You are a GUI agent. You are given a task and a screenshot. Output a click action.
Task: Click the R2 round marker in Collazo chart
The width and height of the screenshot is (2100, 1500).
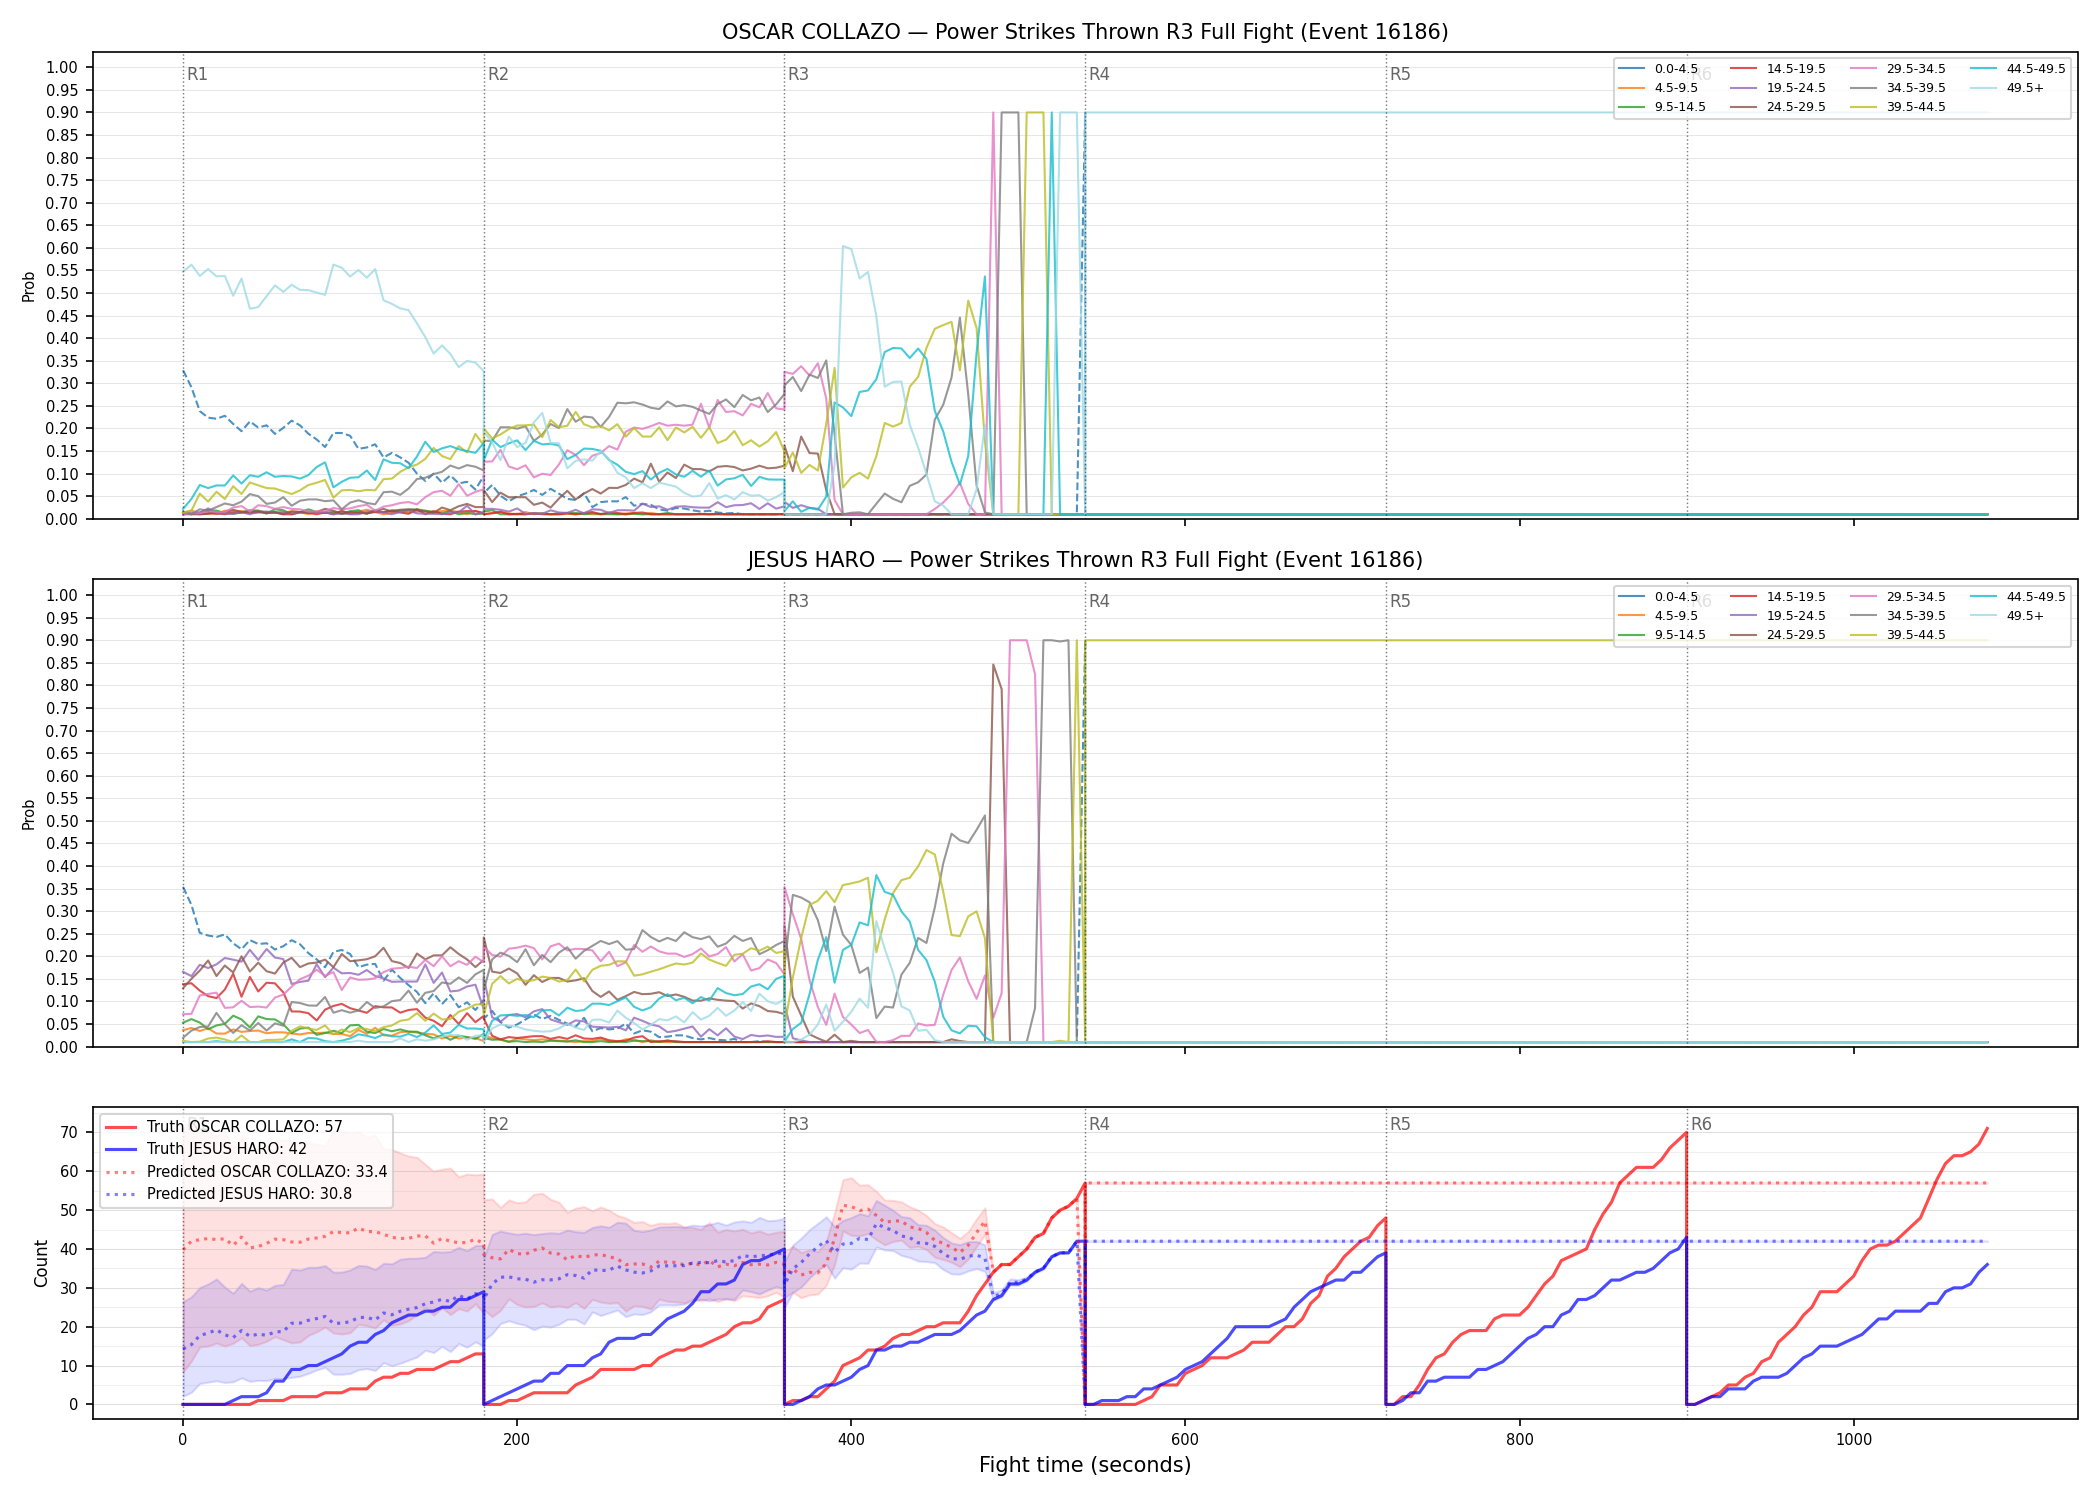click(x=498, y=74)
